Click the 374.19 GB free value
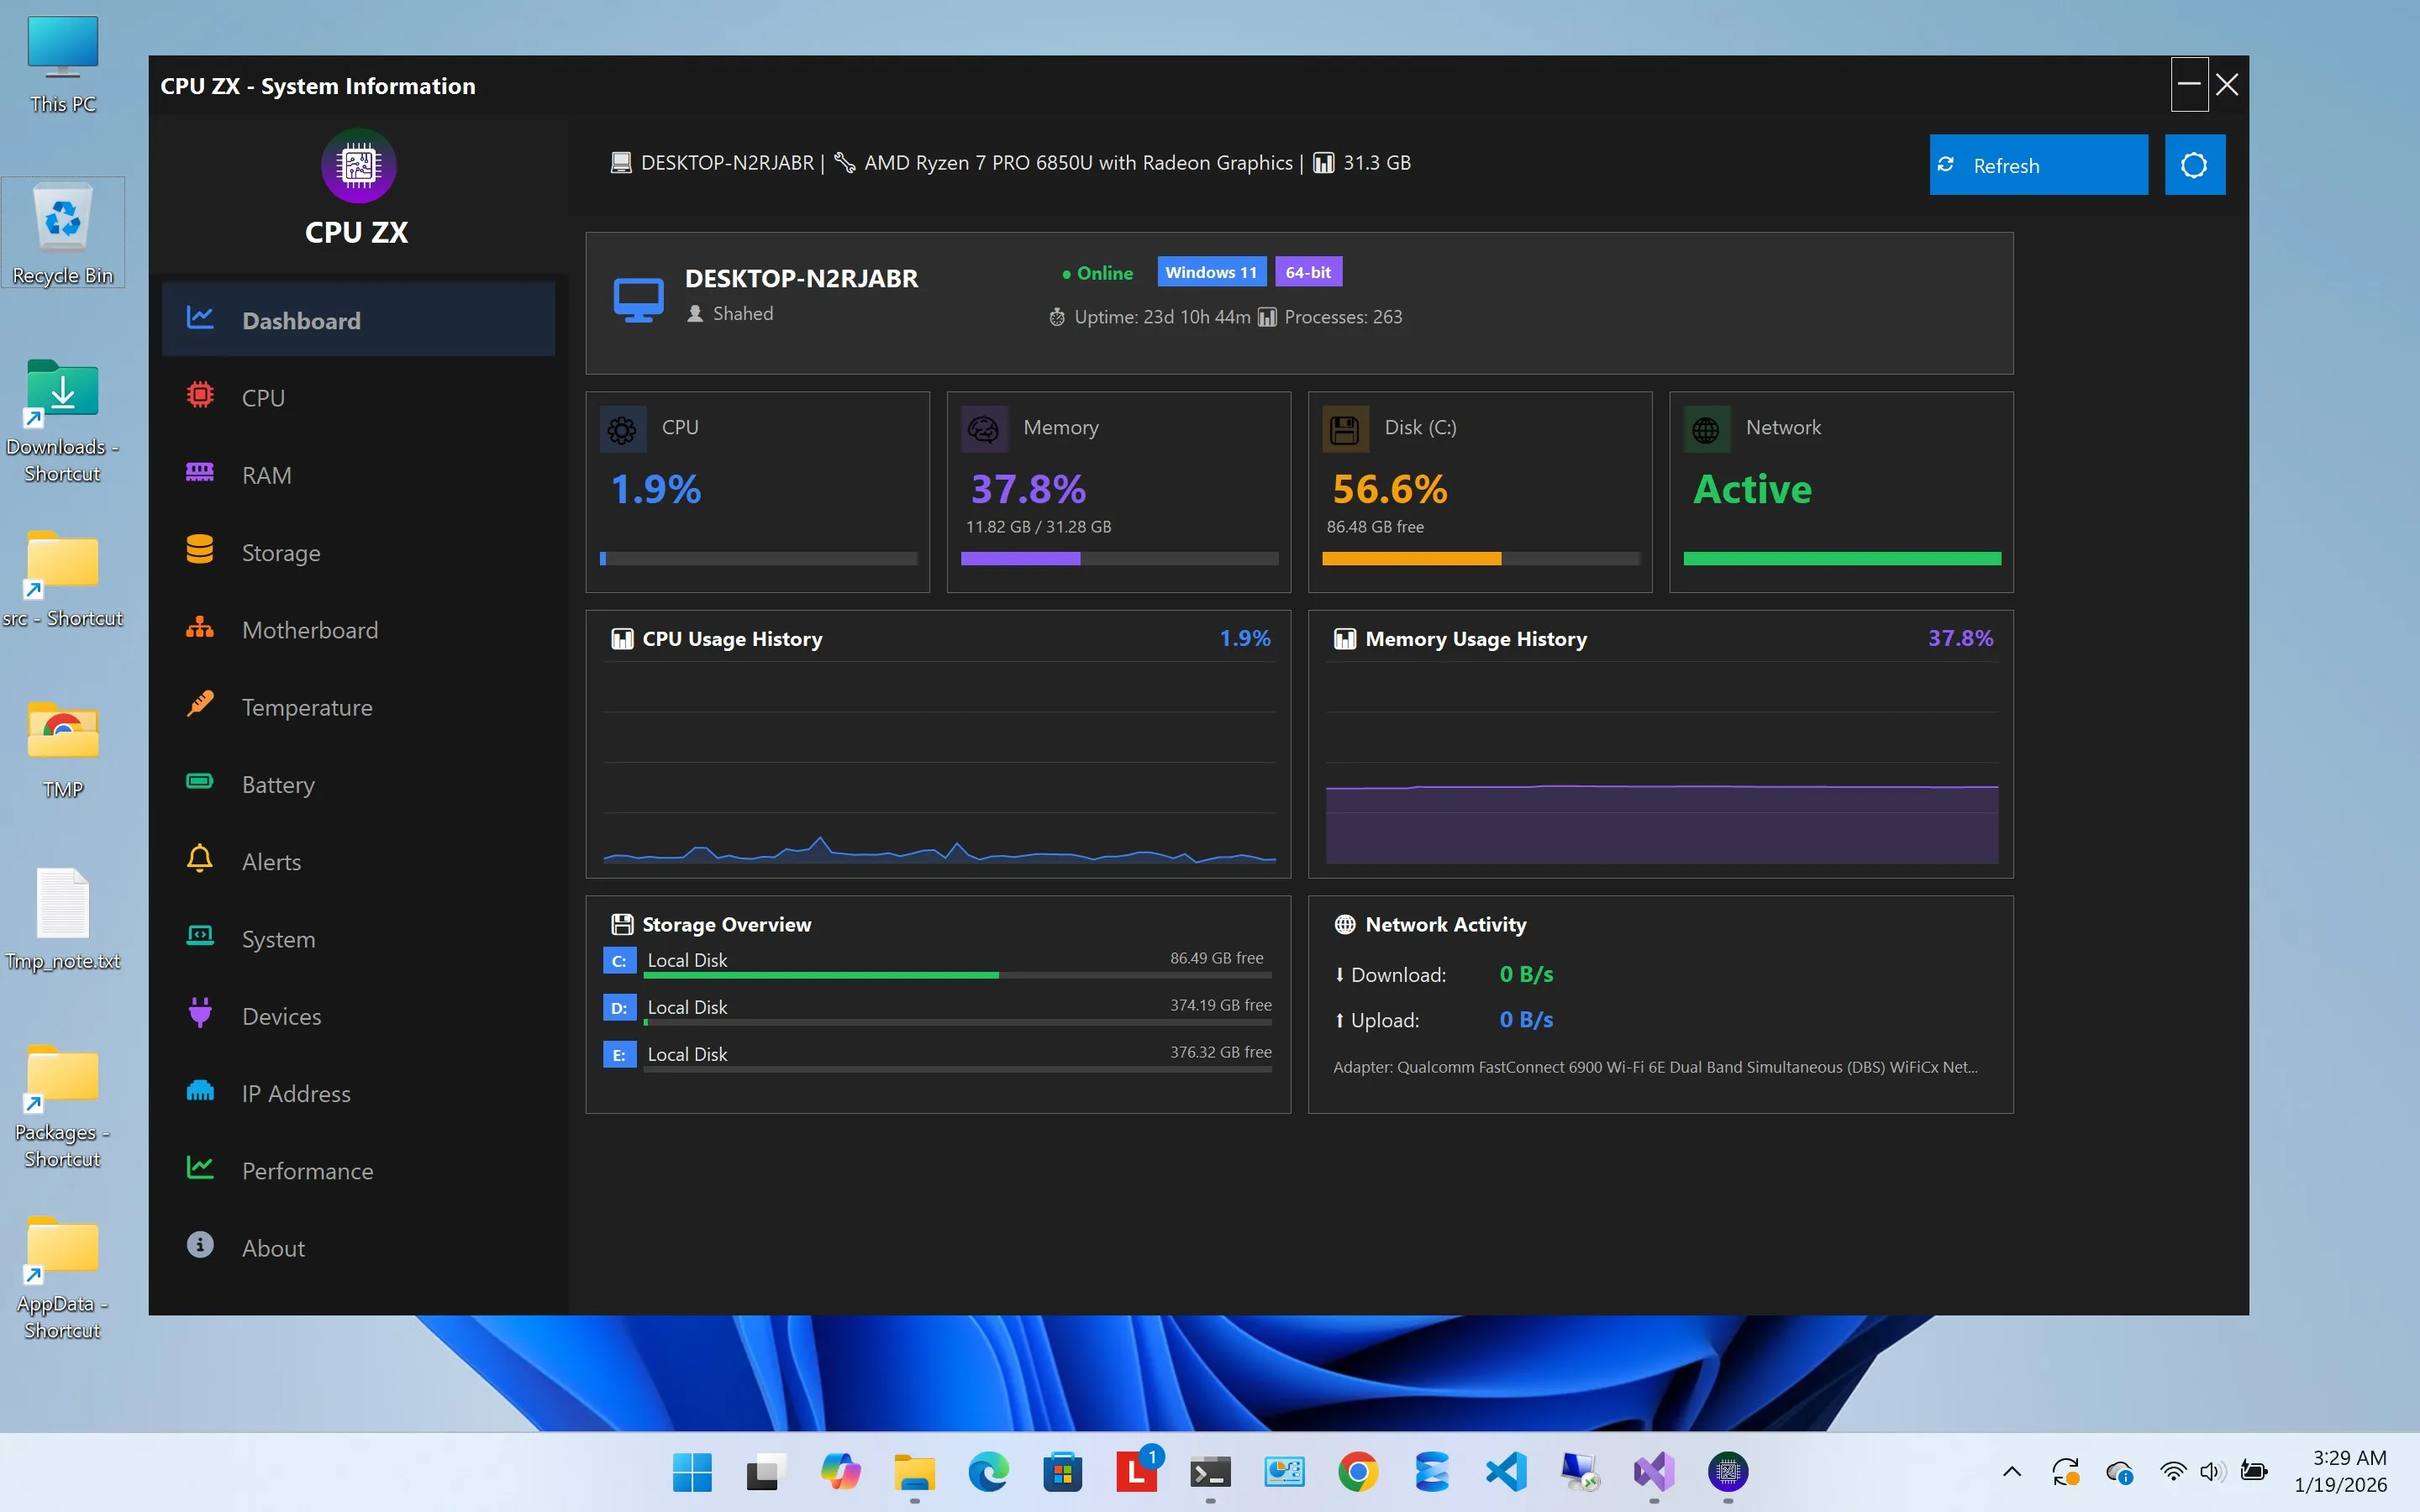This screenshot has width=2420, height=1512. (x=1220, y=1005)
